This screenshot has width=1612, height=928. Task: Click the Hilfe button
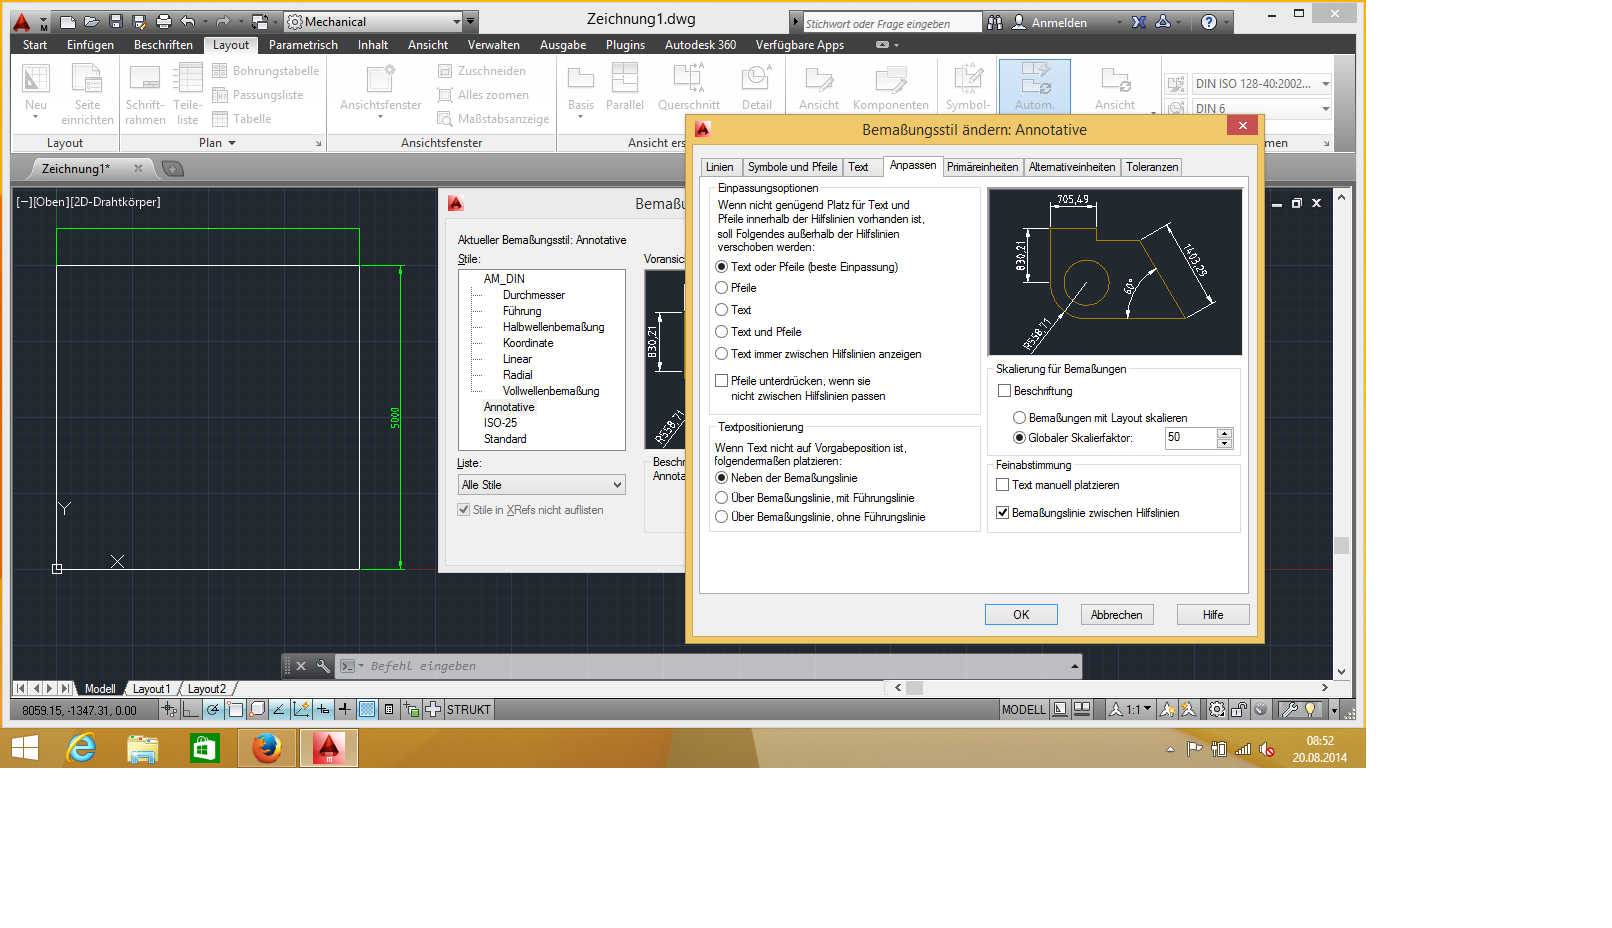pos(1213,615)
